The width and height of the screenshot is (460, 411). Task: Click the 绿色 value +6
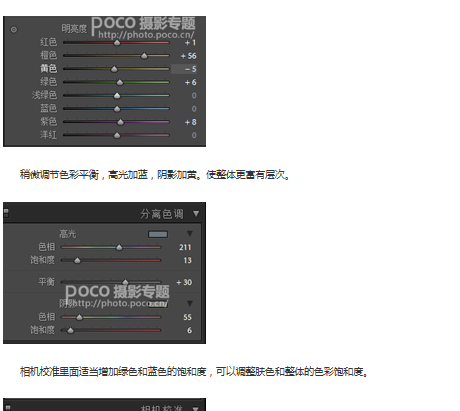click(x=191, y=82)
